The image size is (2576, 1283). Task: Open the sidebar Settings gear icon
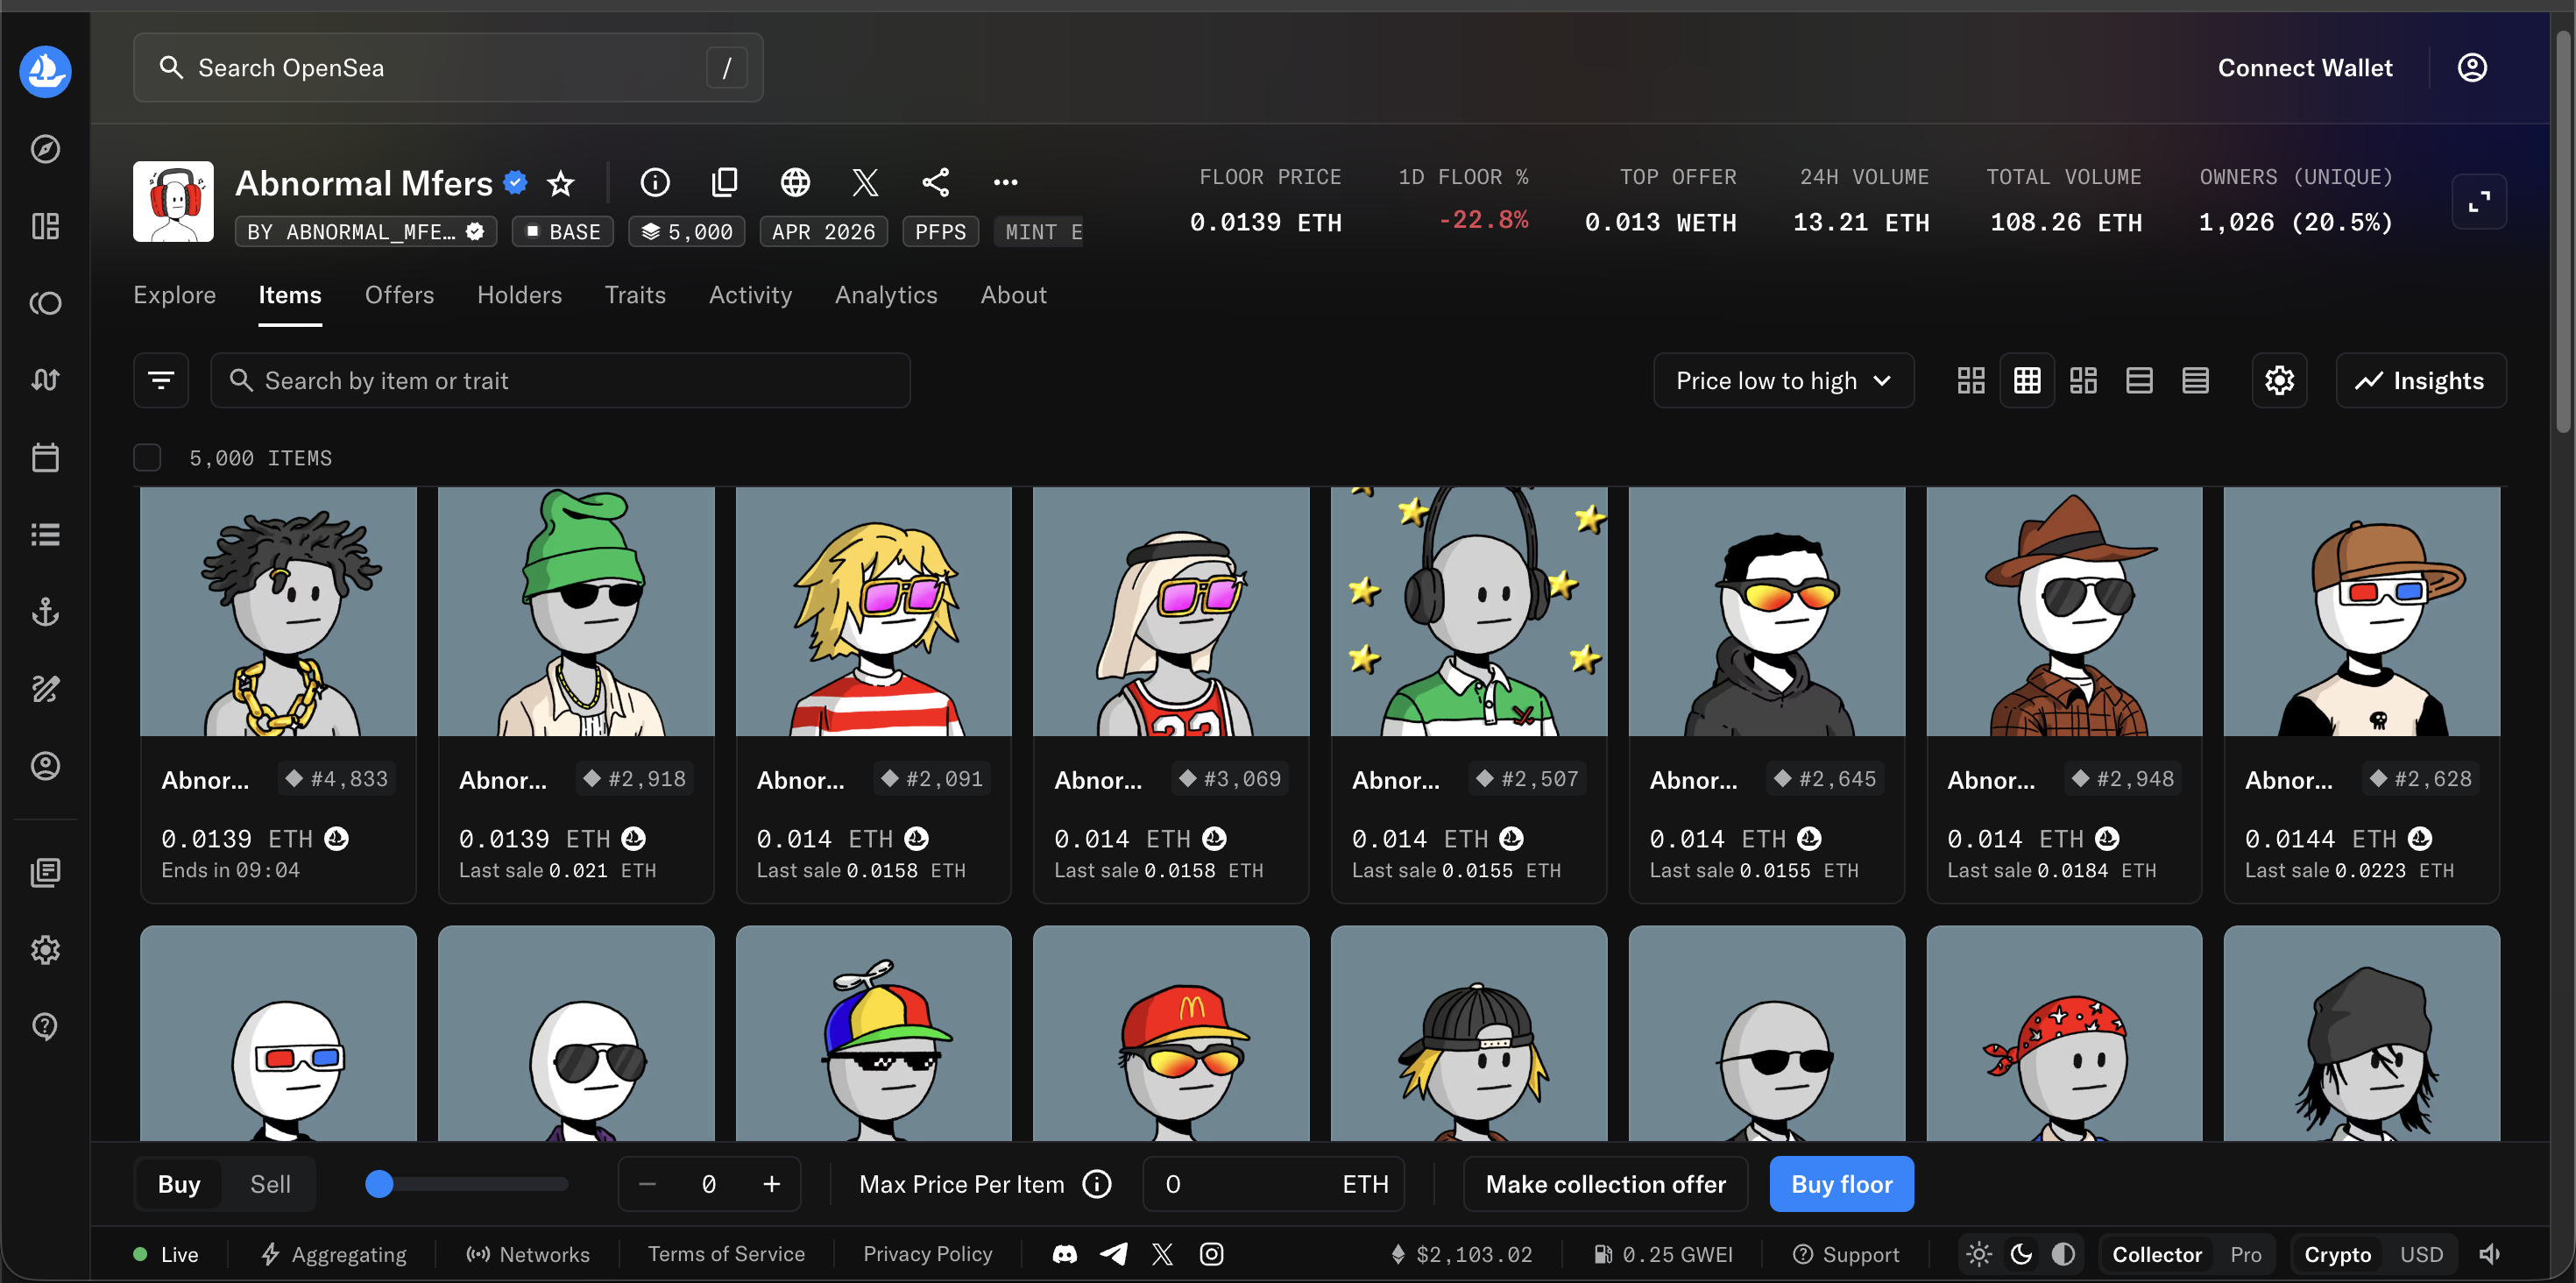(45, 949)
